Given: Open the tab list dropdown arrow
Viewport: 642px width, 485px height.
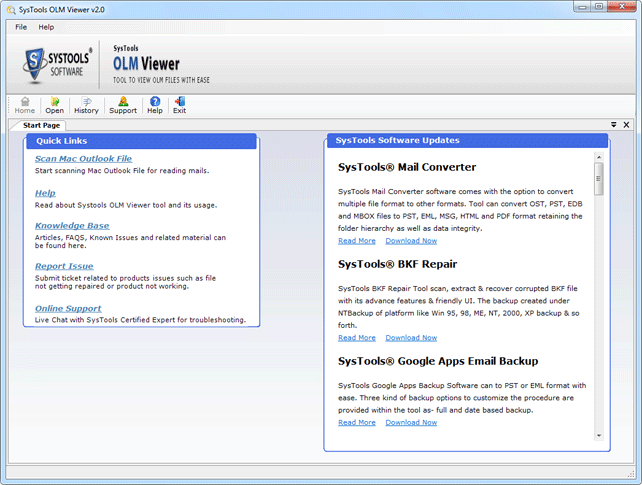Looking at the screenshot, I should point(614,125).
